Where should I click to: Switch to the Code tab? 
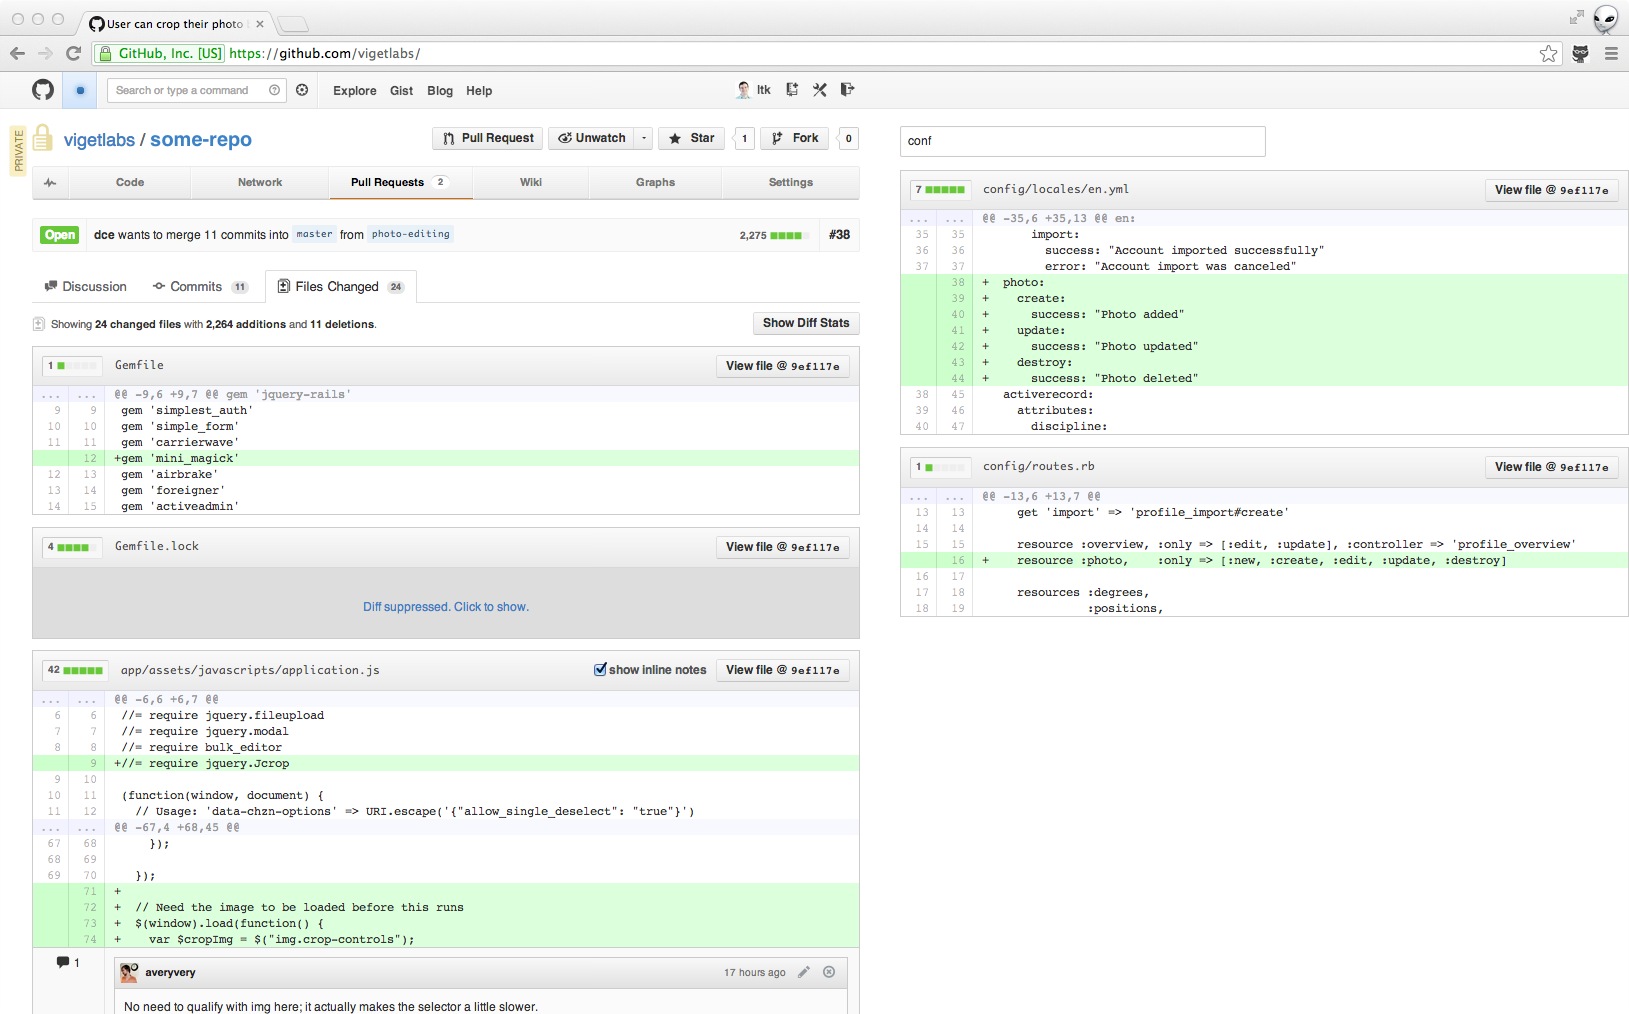130,183
